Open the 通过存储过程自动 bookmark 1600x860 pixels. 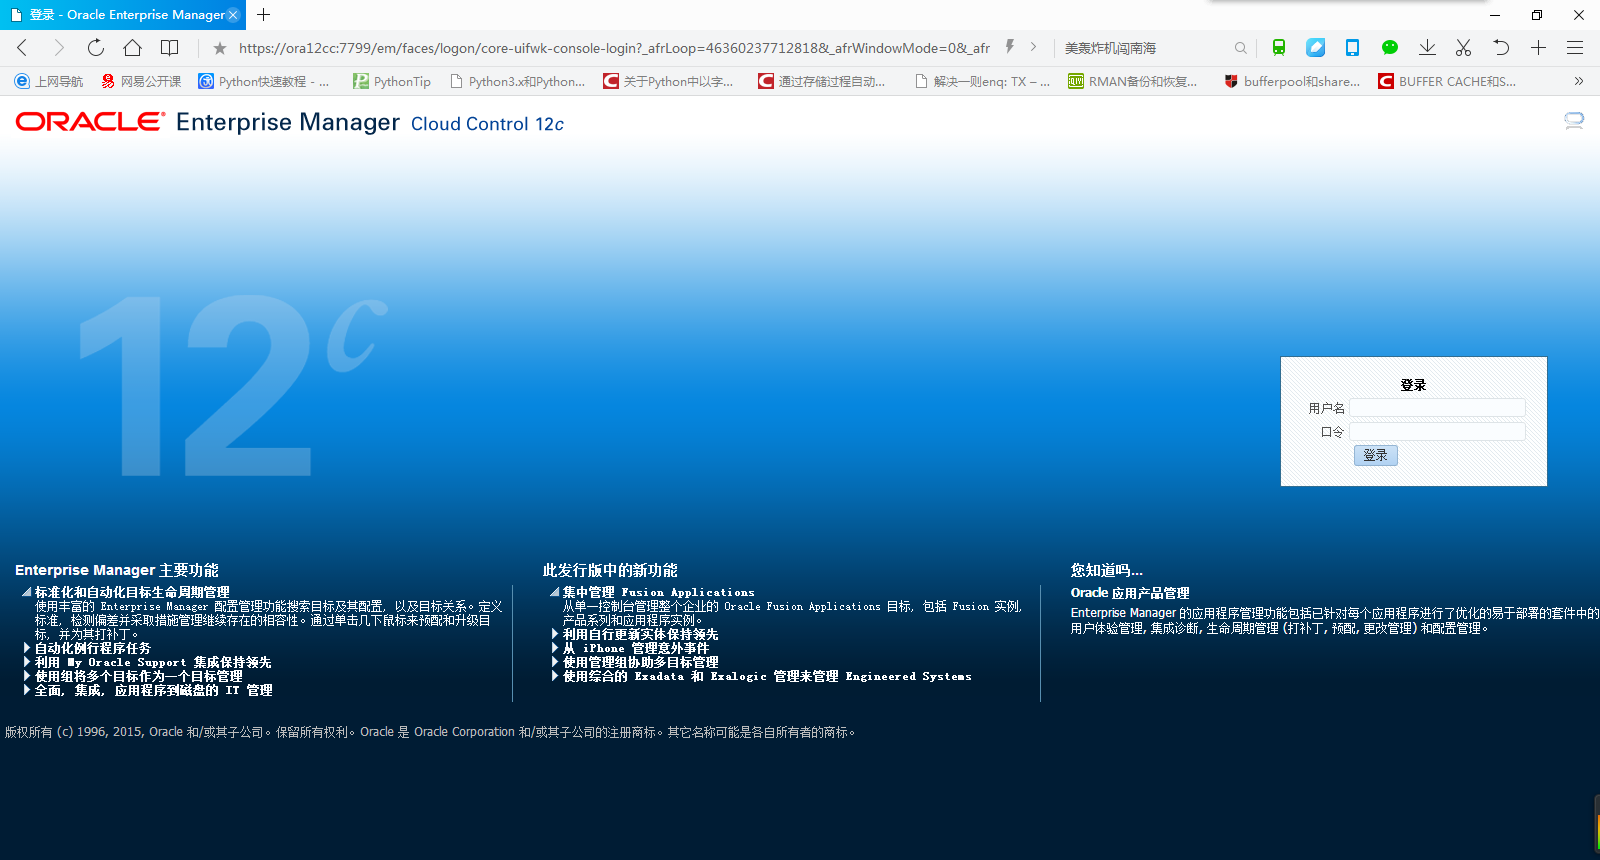click(x=822, y=81)
